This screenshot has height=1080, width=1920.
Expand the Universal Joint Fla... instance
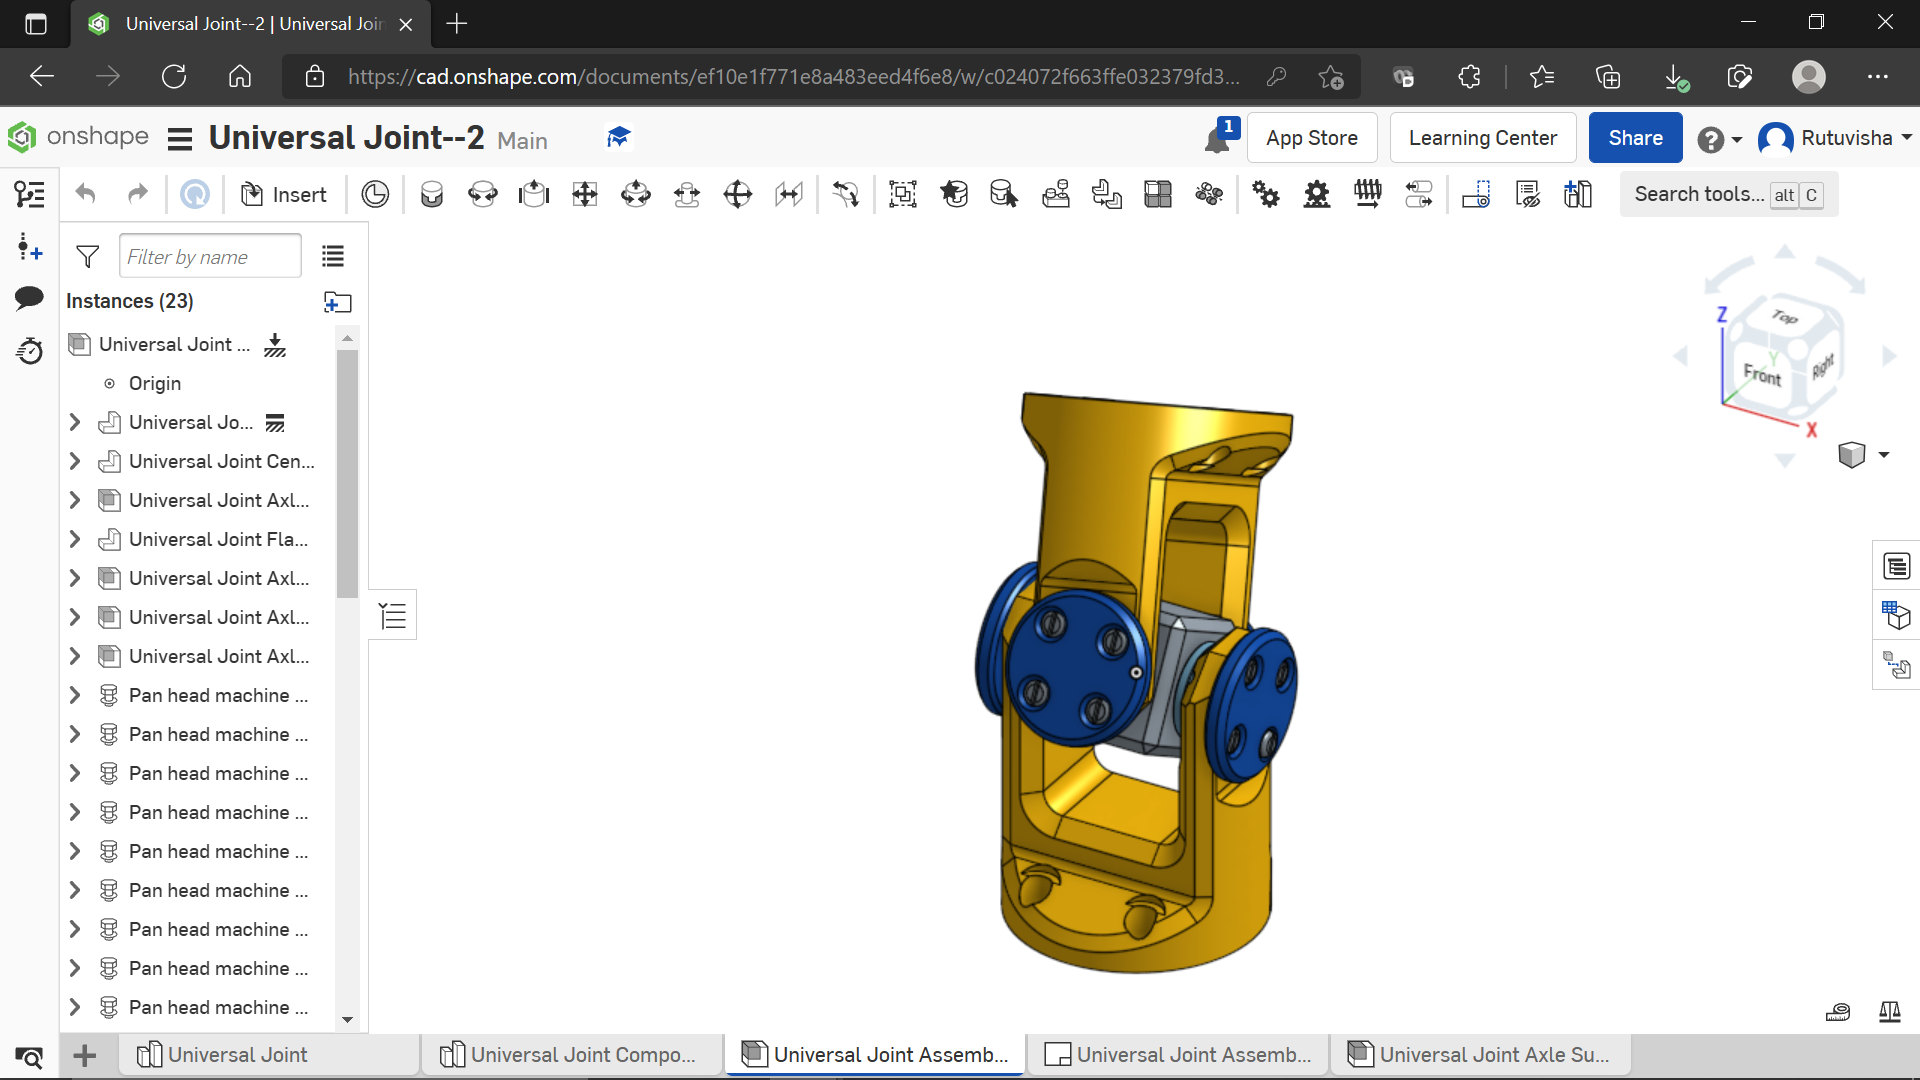click(x=75, y=539)
